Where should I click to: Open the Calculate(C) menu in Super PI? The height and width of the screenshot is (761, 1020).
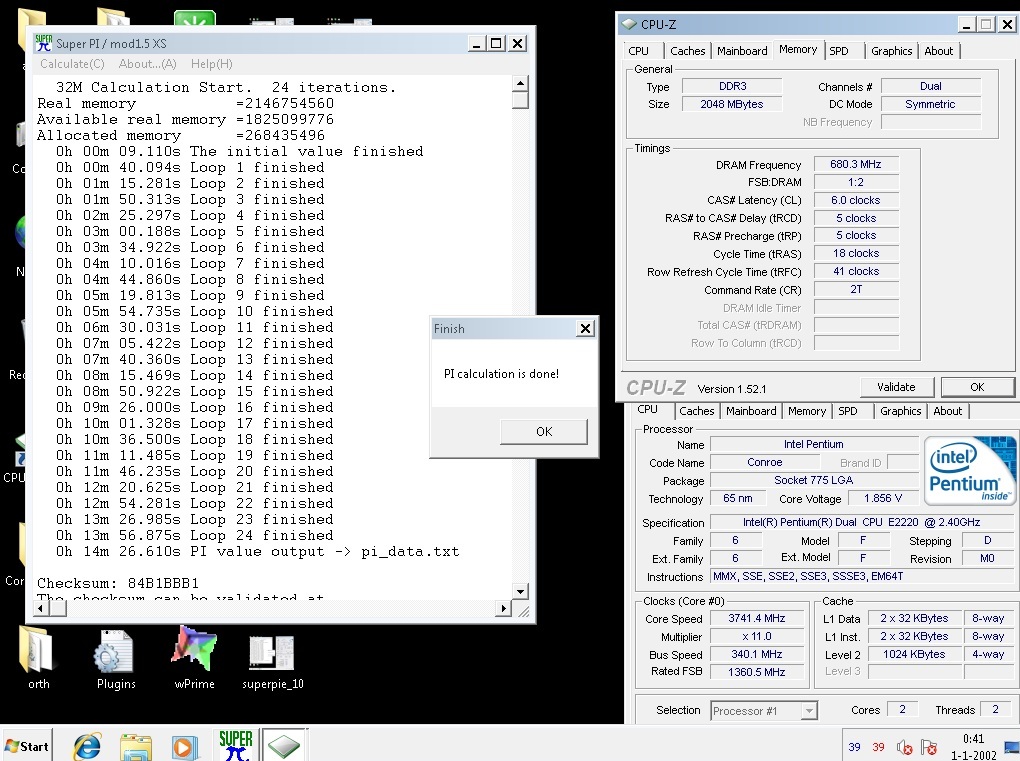click(x=72, y=64)
